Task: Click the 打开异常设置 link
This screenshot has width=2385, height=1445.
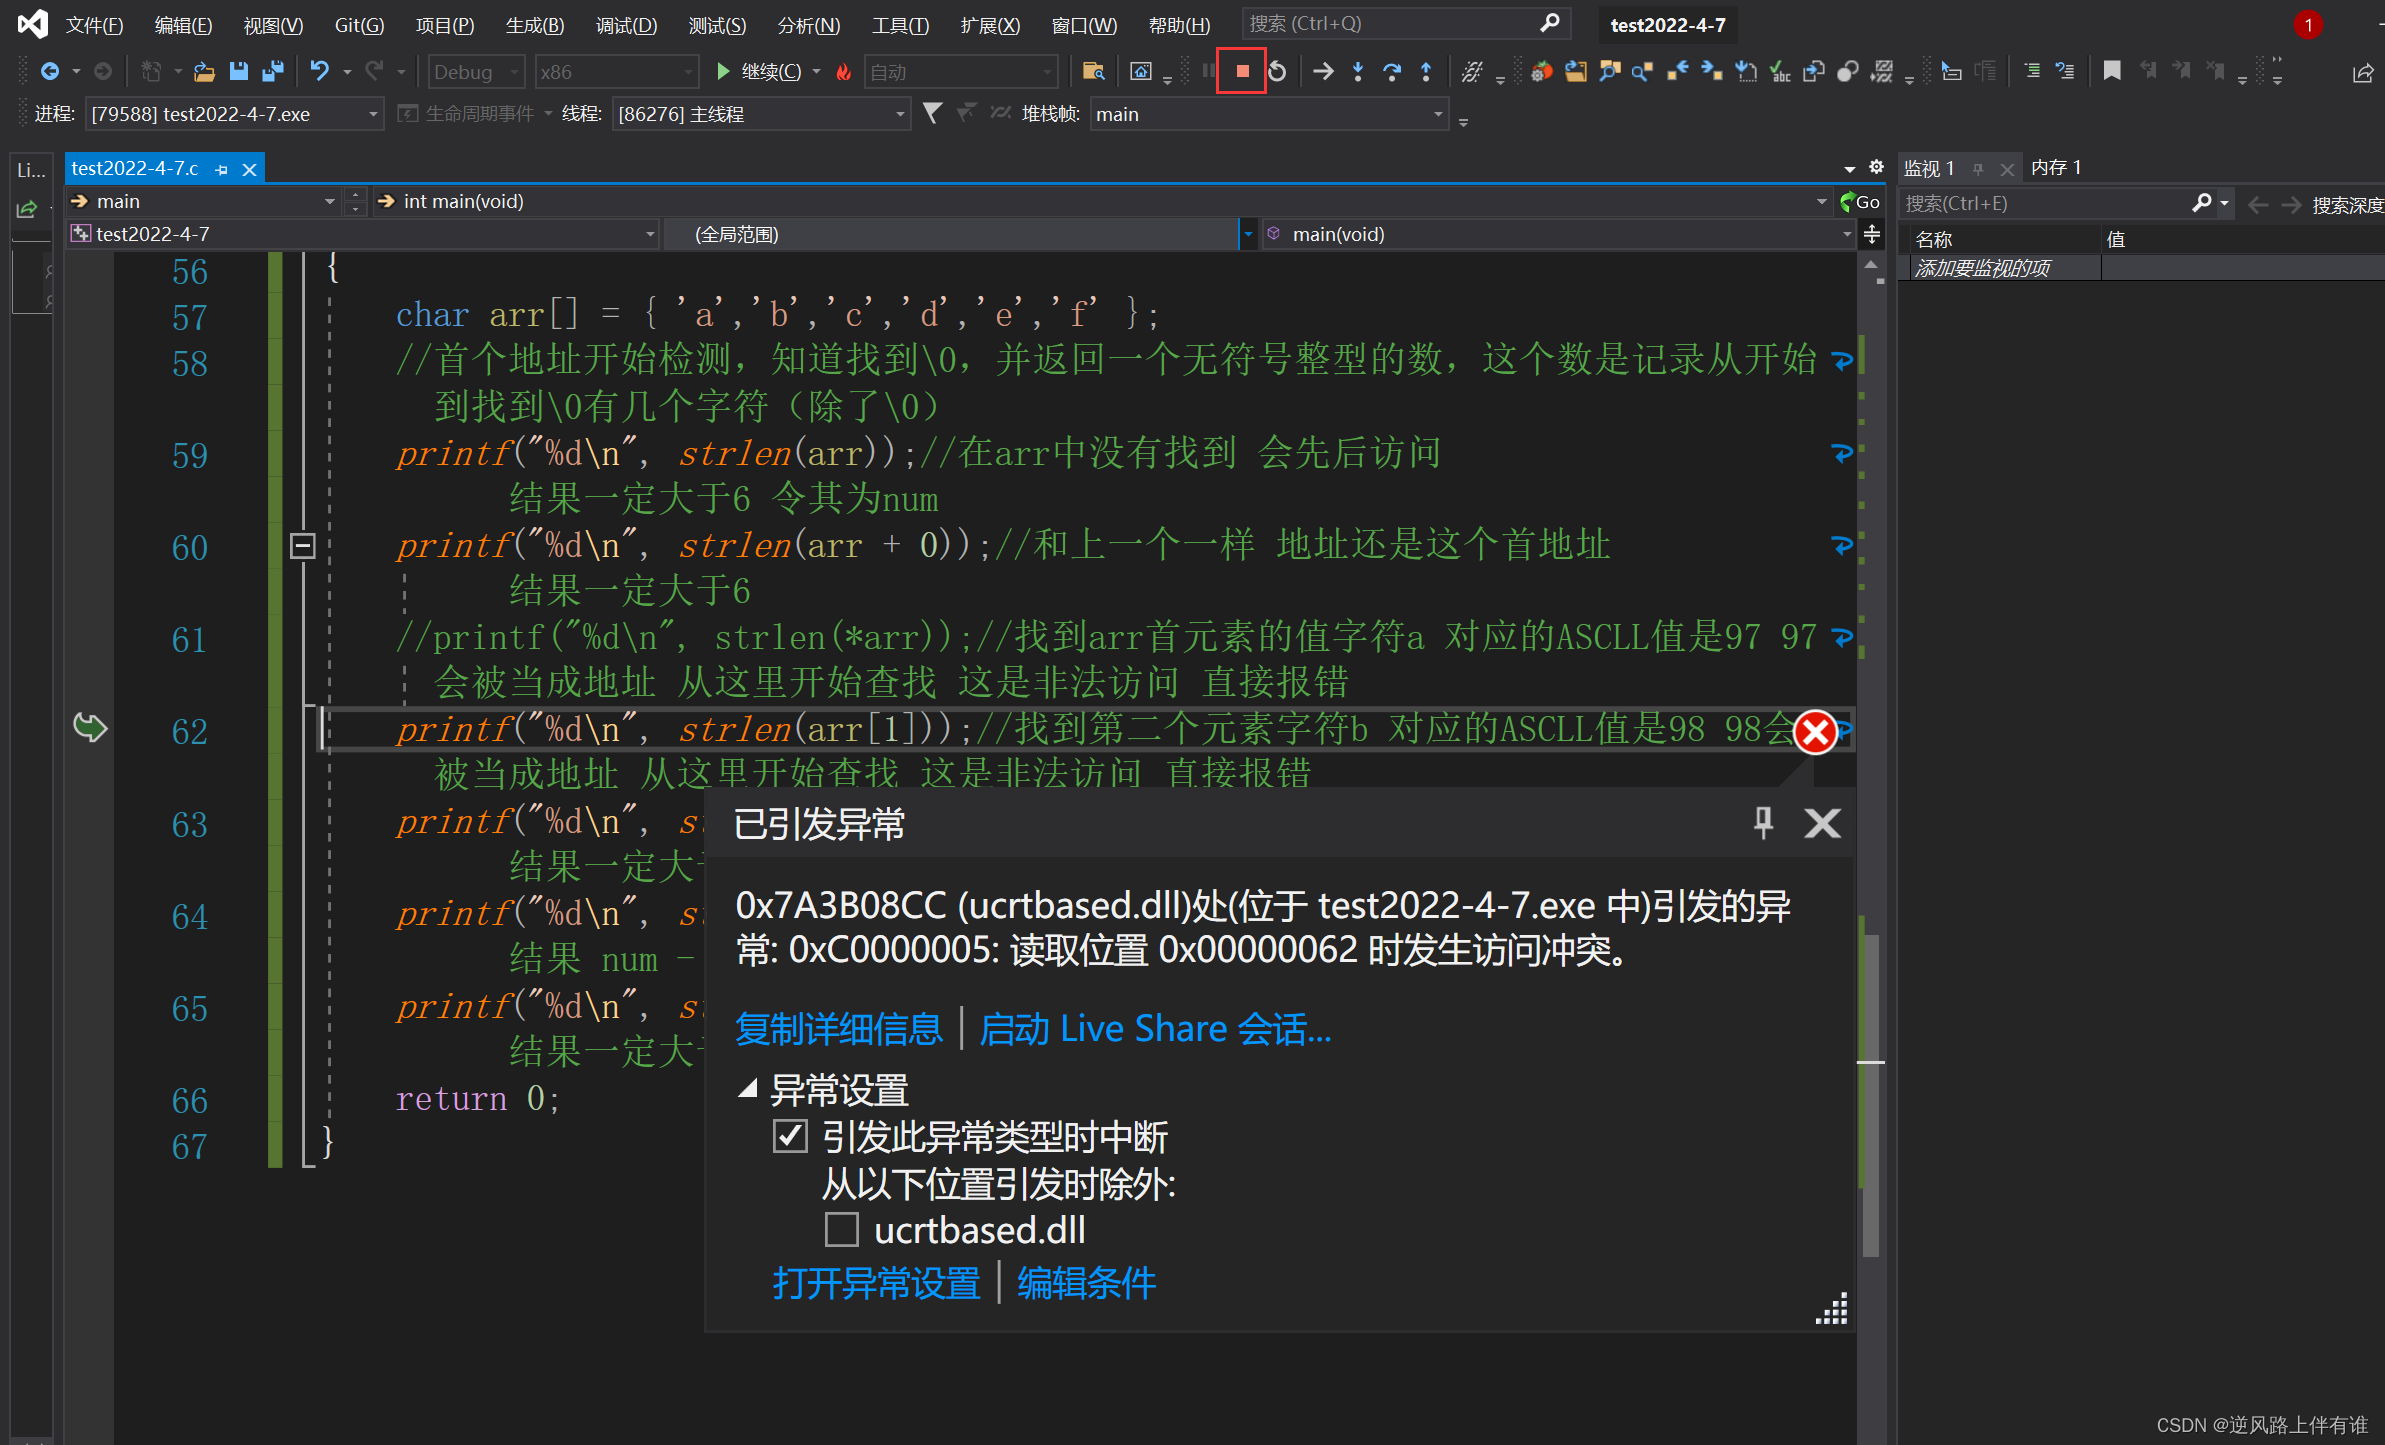Action: (875, 1283)
